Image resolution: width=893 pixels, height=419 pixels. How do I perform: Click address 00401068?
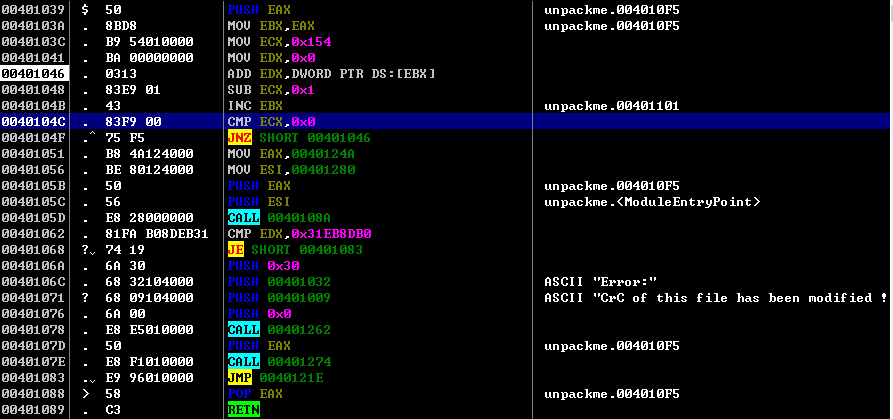34,249
